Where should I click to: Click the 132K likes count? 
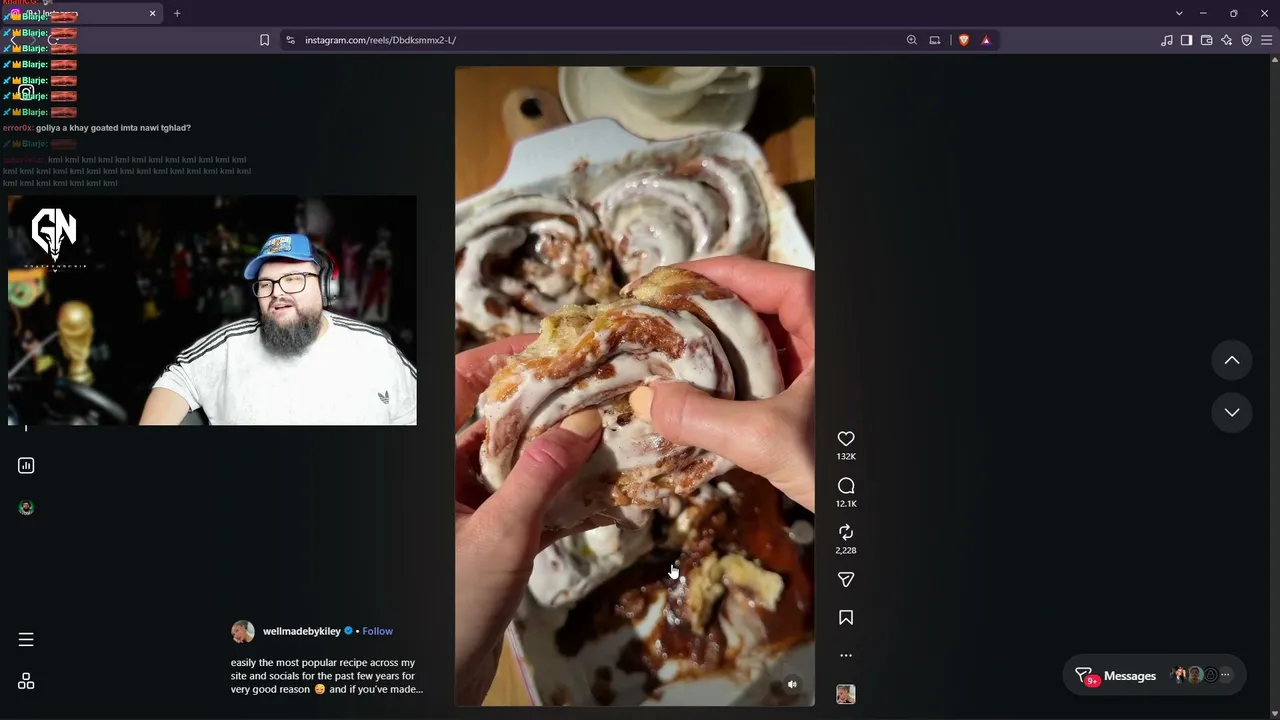pos(846,457)
